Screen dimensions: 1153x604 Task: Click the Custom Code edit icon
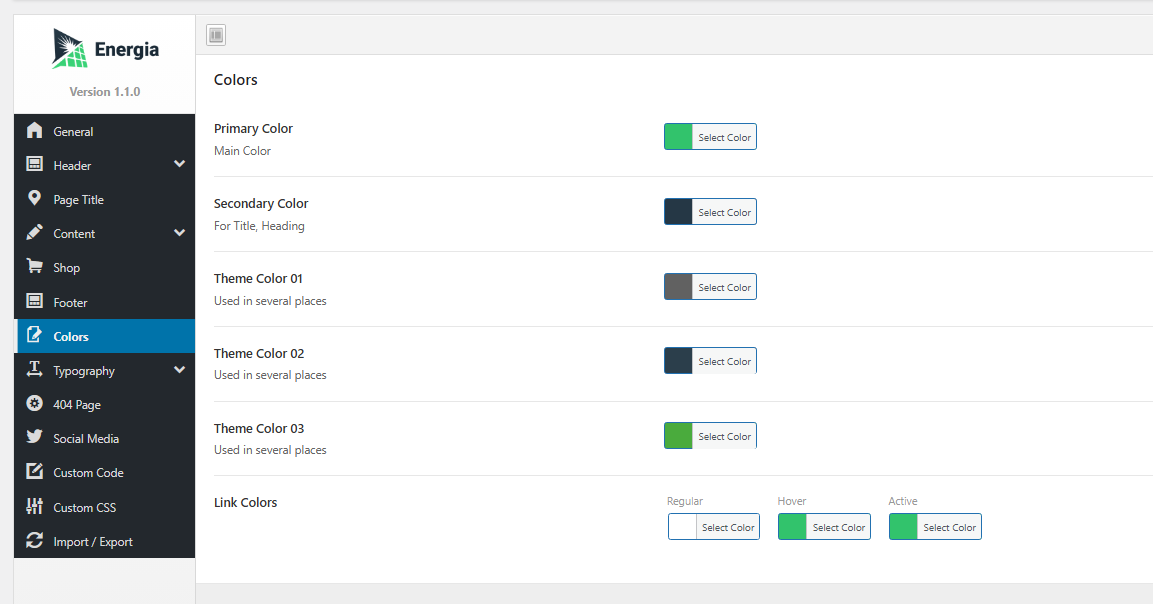(34, 472)
